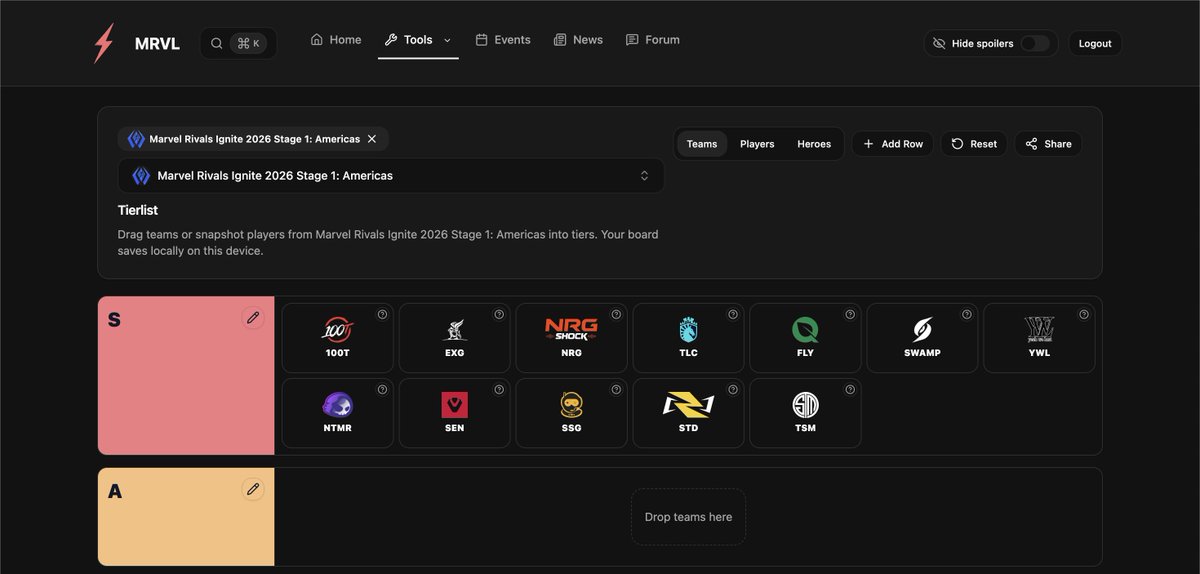Screen dimensions: 1200x574
Task: Select the STD team logo
Action: click(x=688, y=405)
